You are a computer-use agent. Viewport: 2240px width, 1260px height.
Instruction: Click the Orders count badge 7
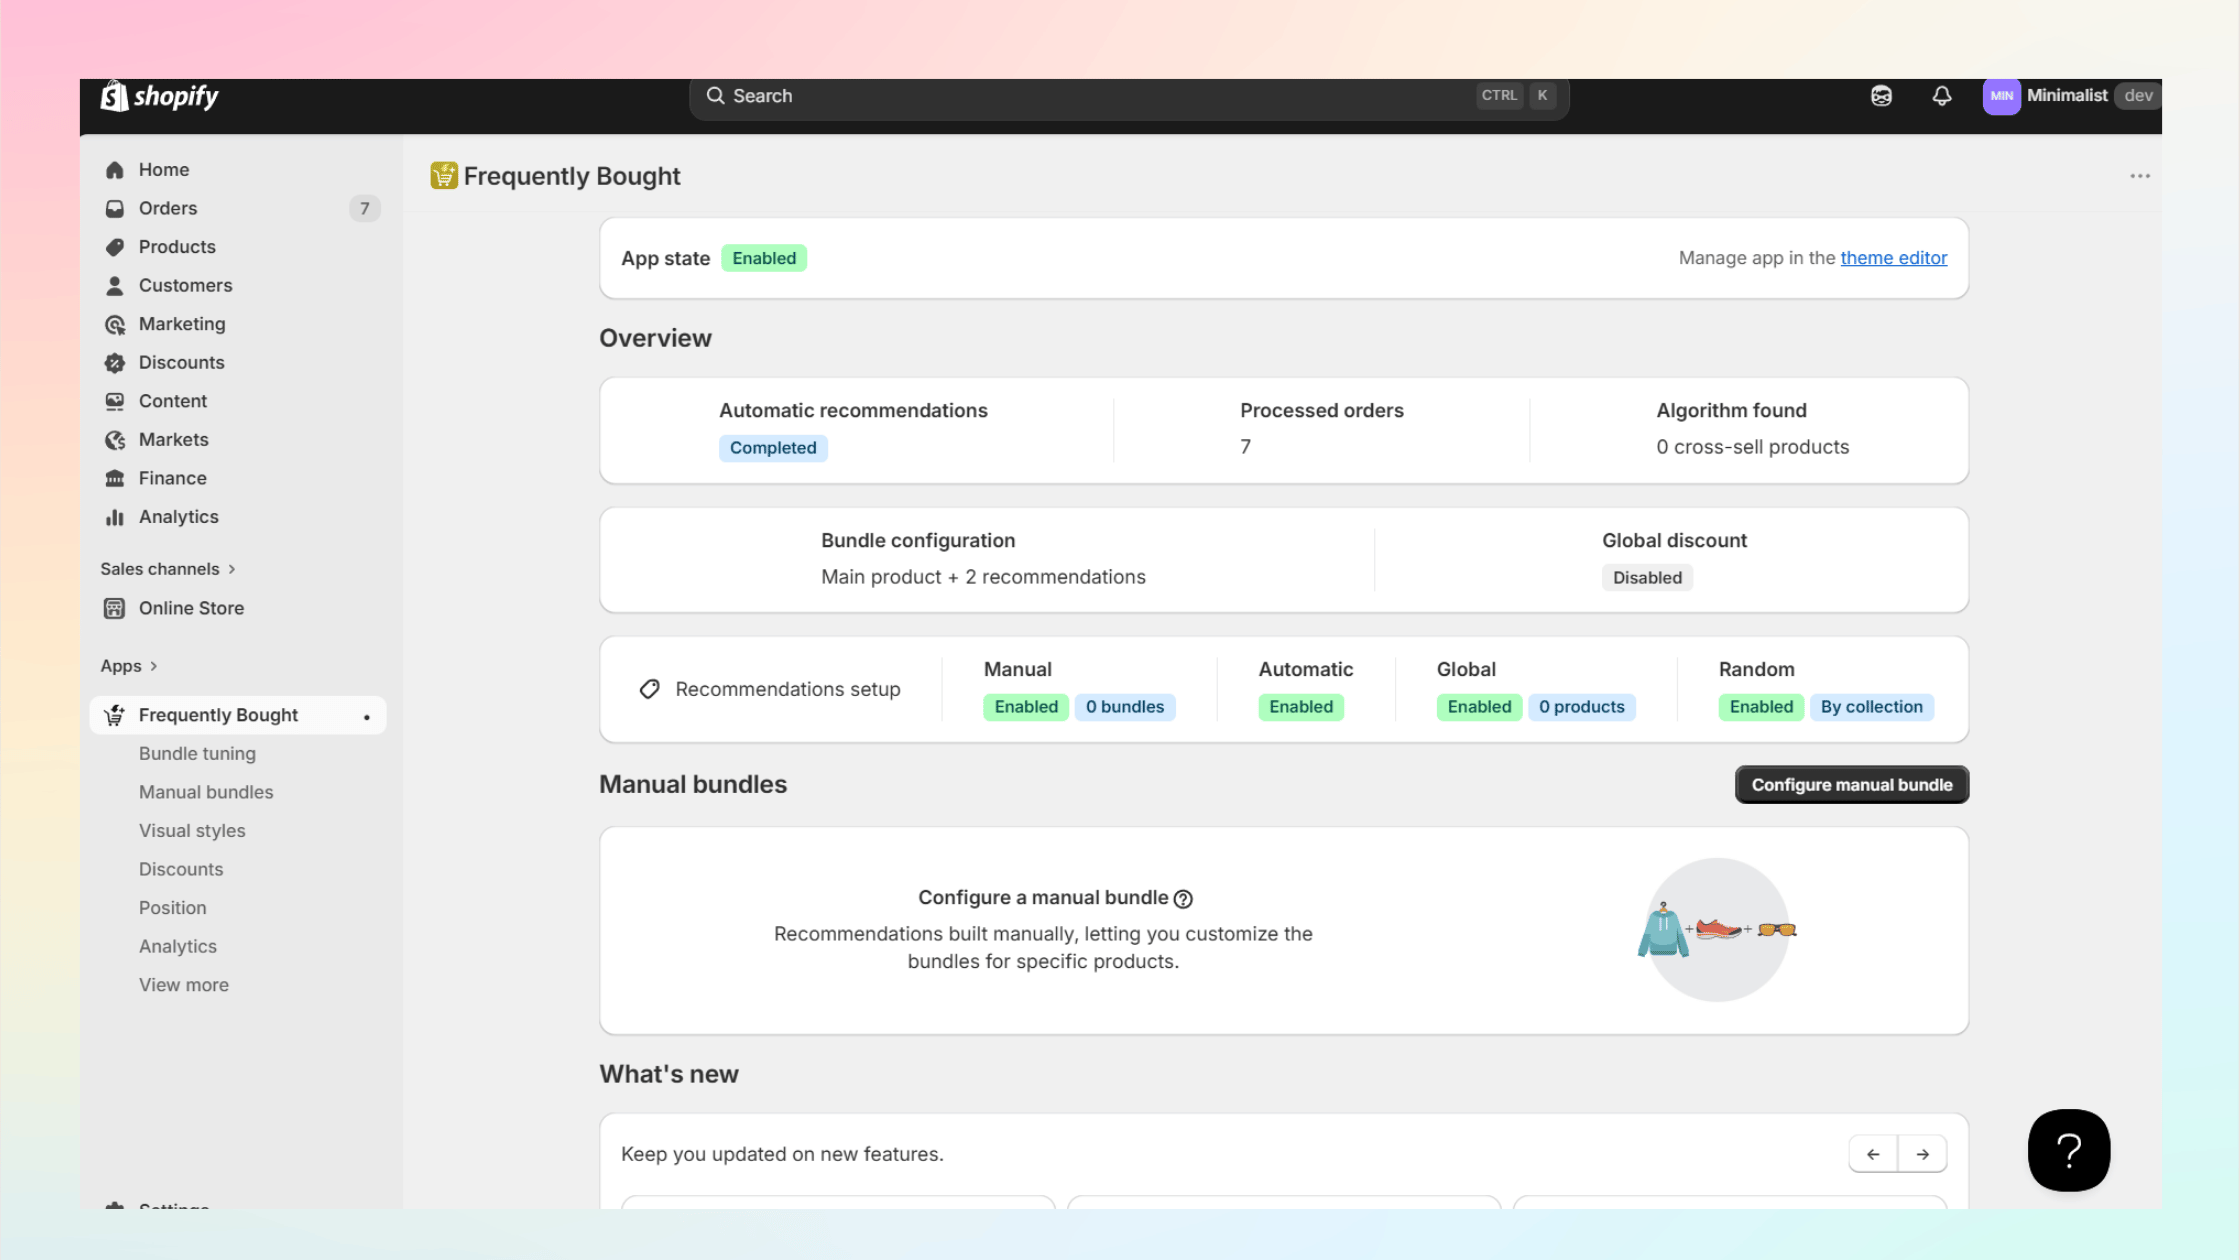[x=365, y=209]
